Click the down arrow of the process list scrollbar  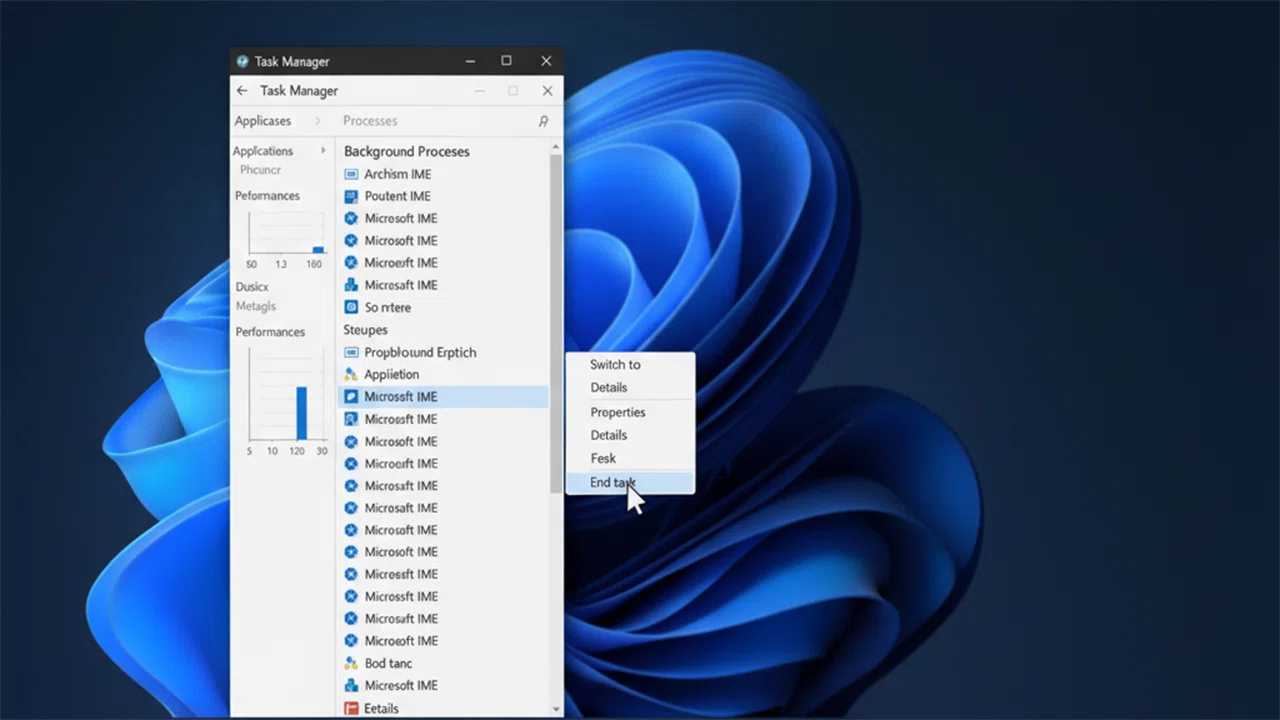tap(556, 709)
